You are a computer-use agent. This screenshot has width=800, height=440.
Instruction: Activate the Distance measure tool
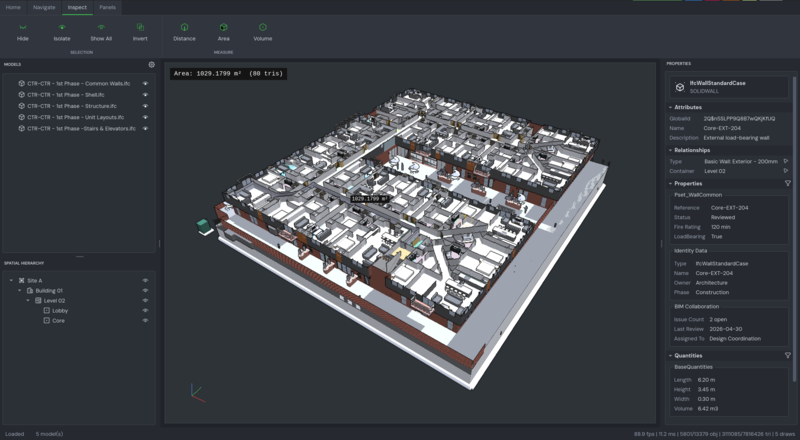coord(184,32)
